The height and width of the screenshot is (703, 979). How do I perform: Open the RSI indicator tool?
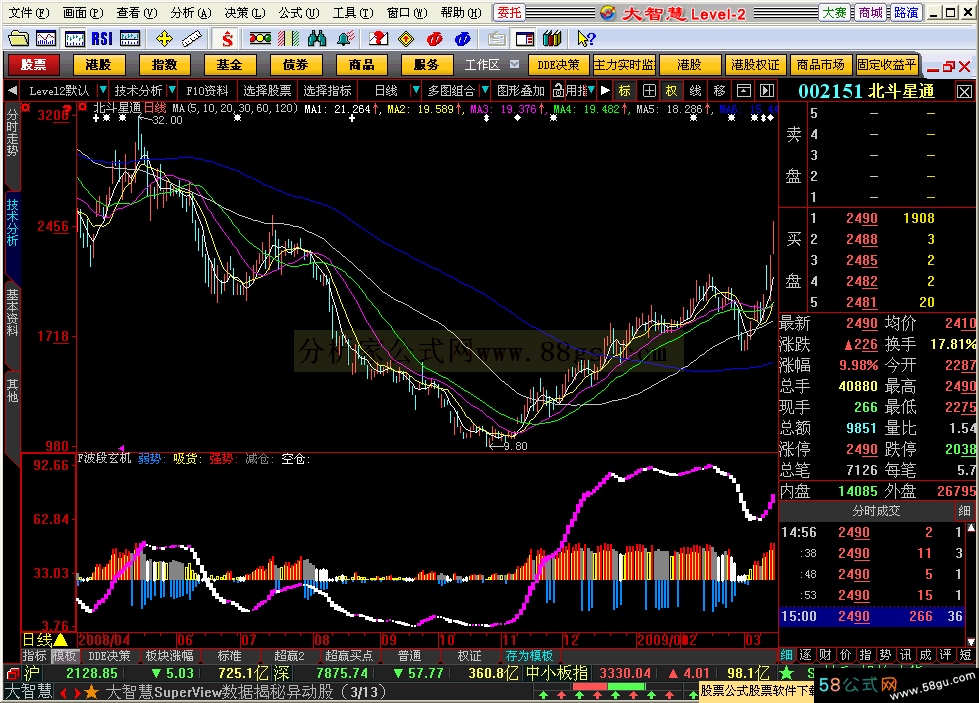102,39
